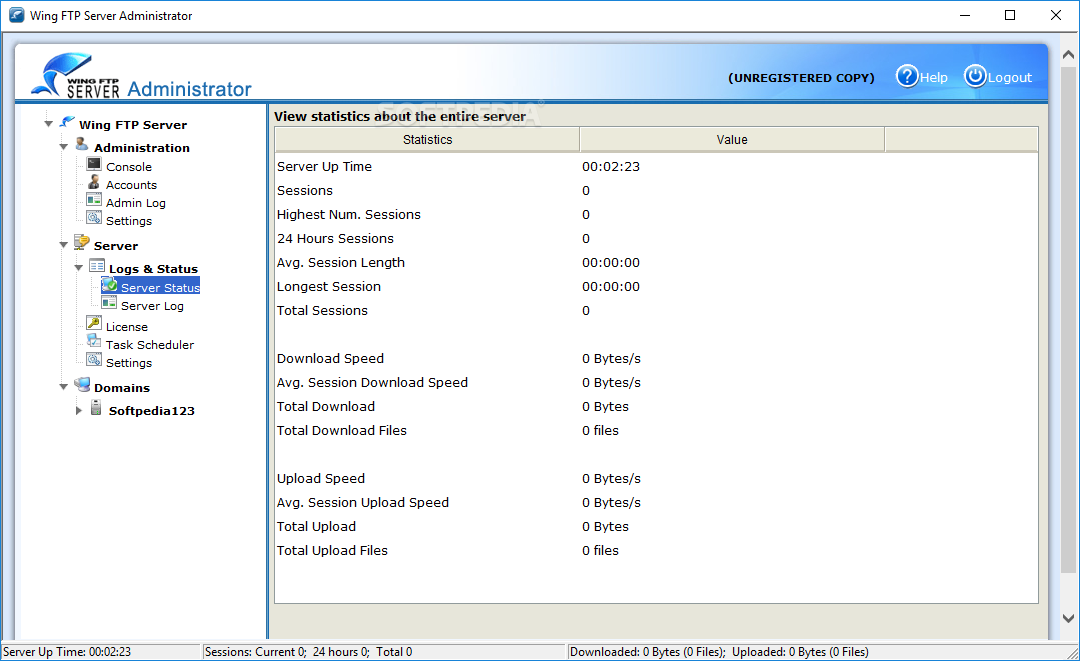Open the License tree item
Viewport: 1080px width, 661px height.
point(127,327)
